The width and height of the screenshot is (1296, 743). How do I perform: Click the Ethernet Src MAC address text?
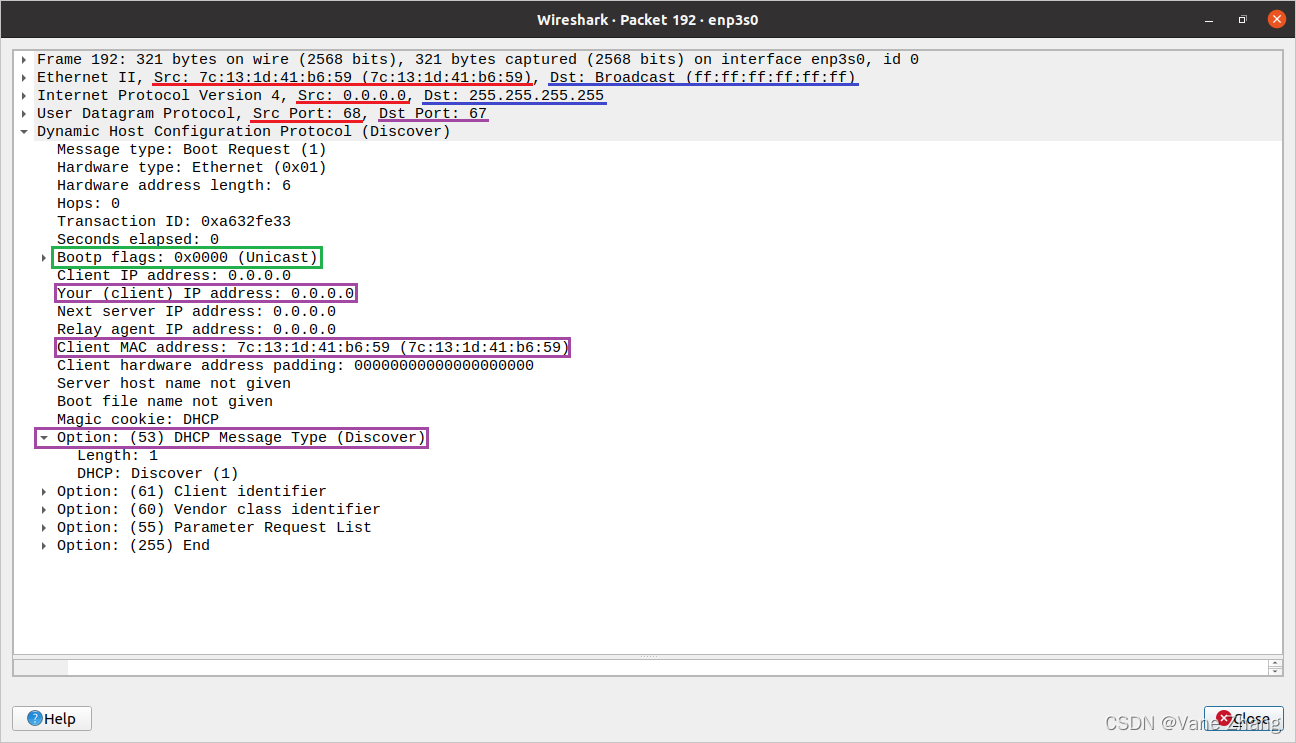342,78
